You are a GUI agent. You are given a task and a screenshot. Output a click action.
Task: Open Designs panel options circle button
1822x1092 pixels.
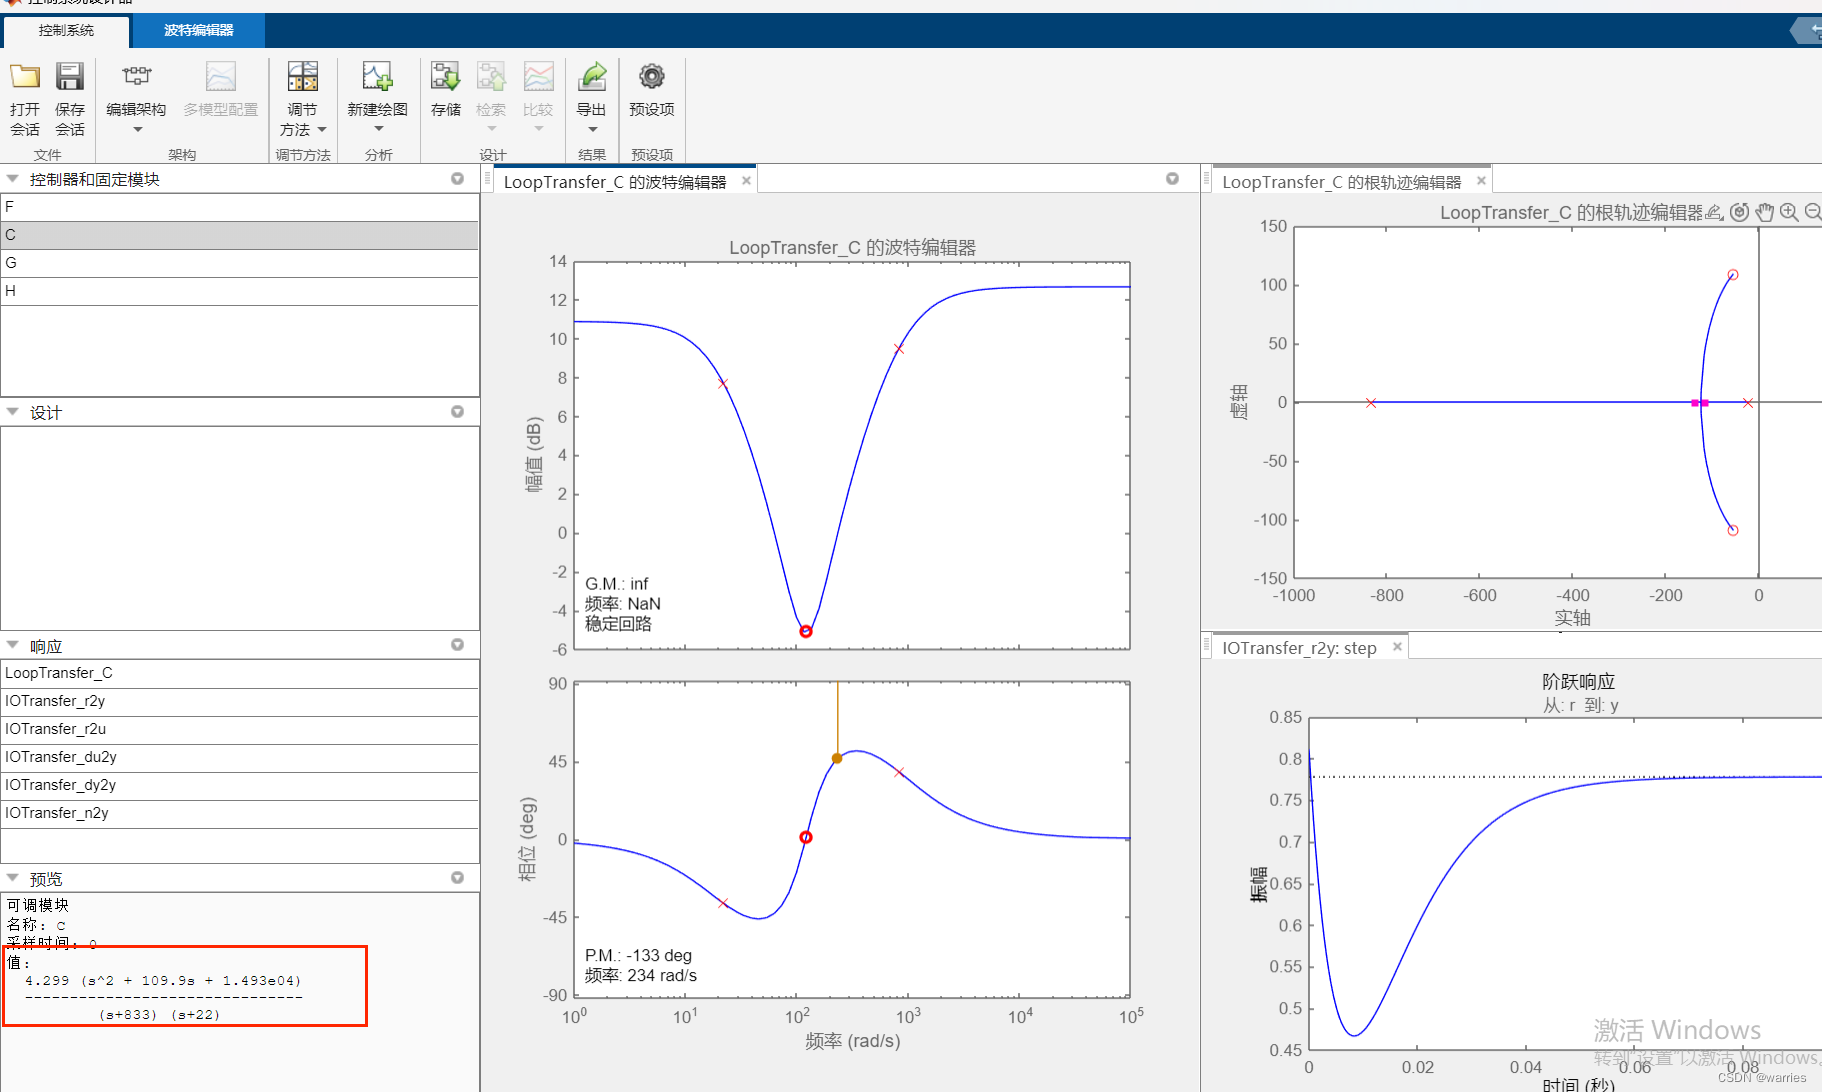(458, 412)
